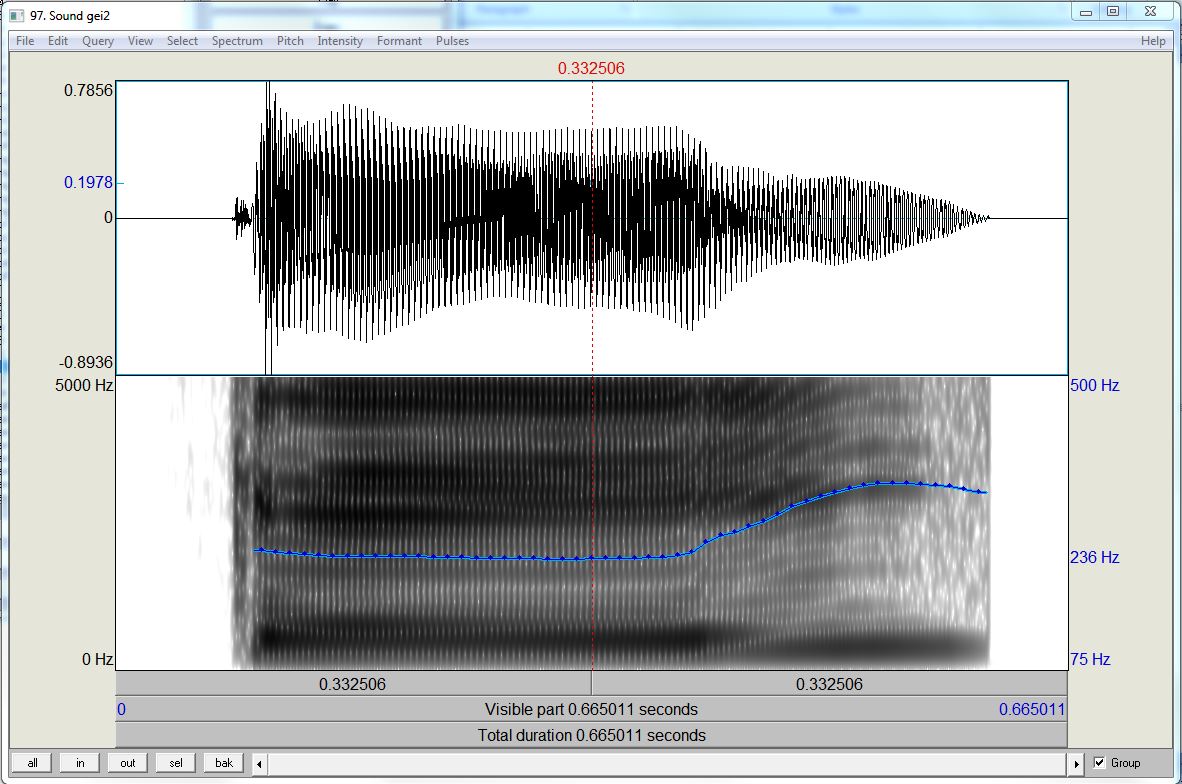Click the 'in' zoom button

tap(80, 763)
